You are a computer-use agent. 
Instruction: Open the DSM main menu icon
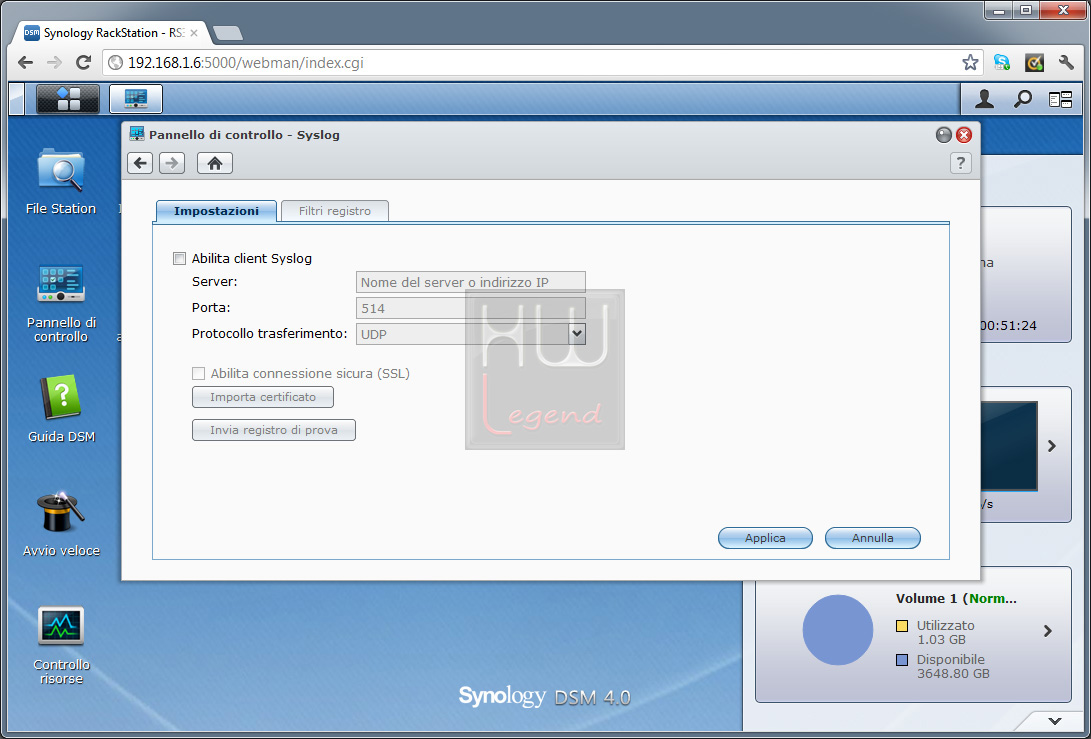pyautogui.click(x=68, y=99)
